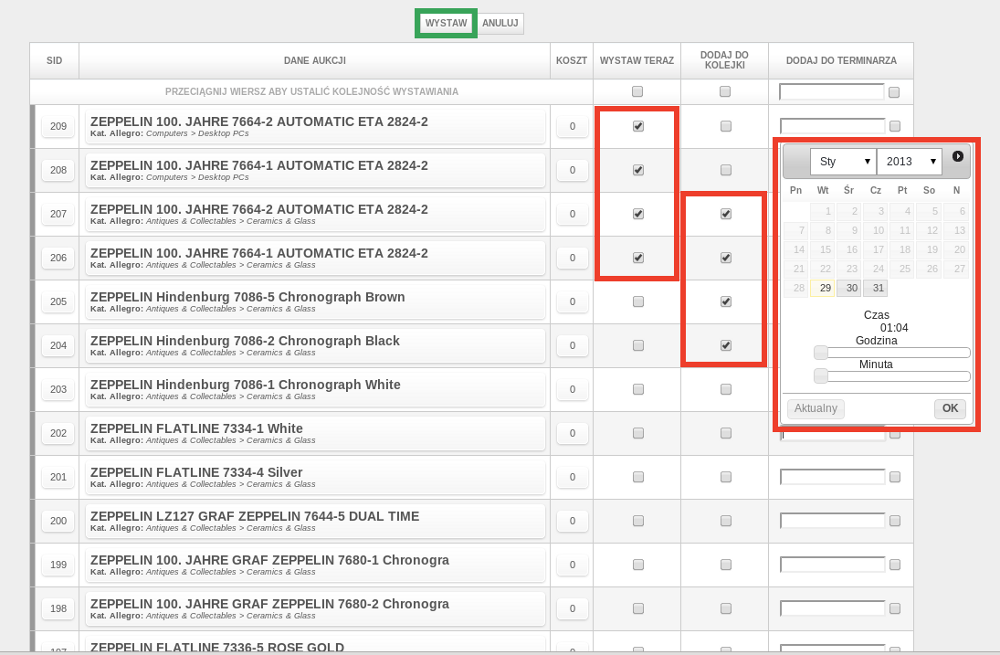Click the DANE AUKCJI column header
This screenshot has width=1000, height=655.
[x=315, y=61]
